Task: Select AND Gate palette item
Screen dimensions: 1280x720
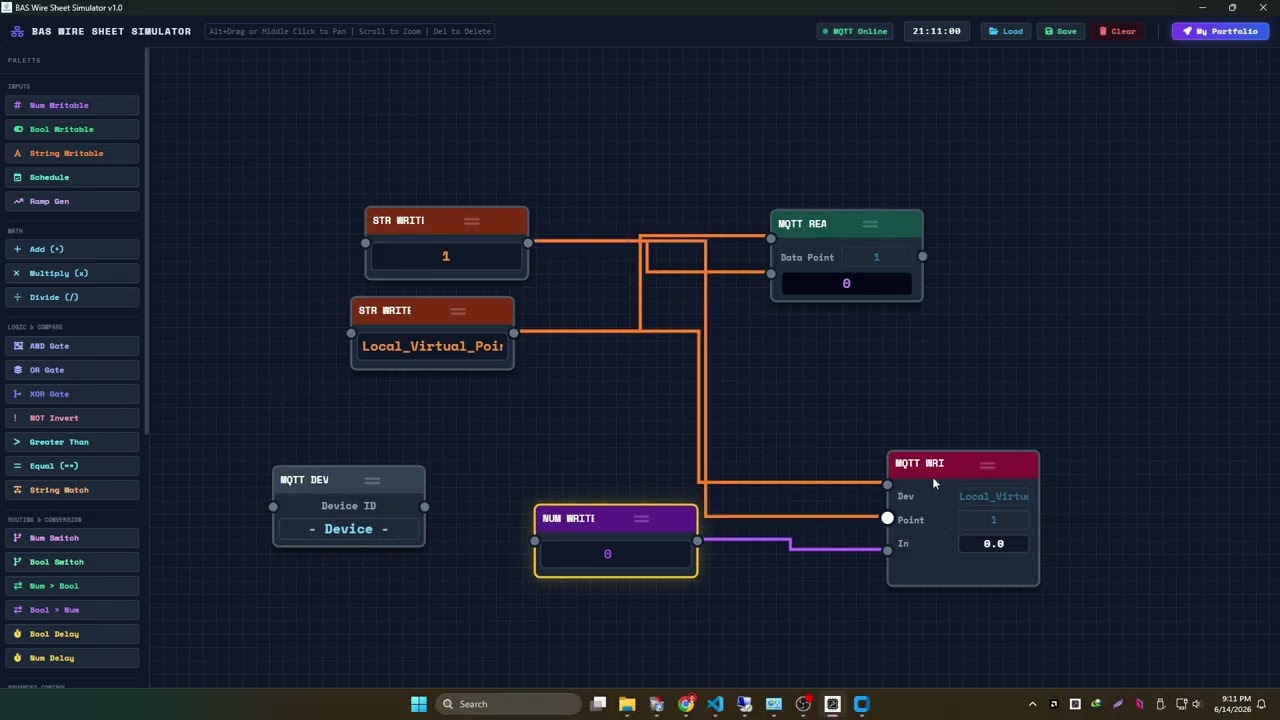Action: click(x=72, y=346)
